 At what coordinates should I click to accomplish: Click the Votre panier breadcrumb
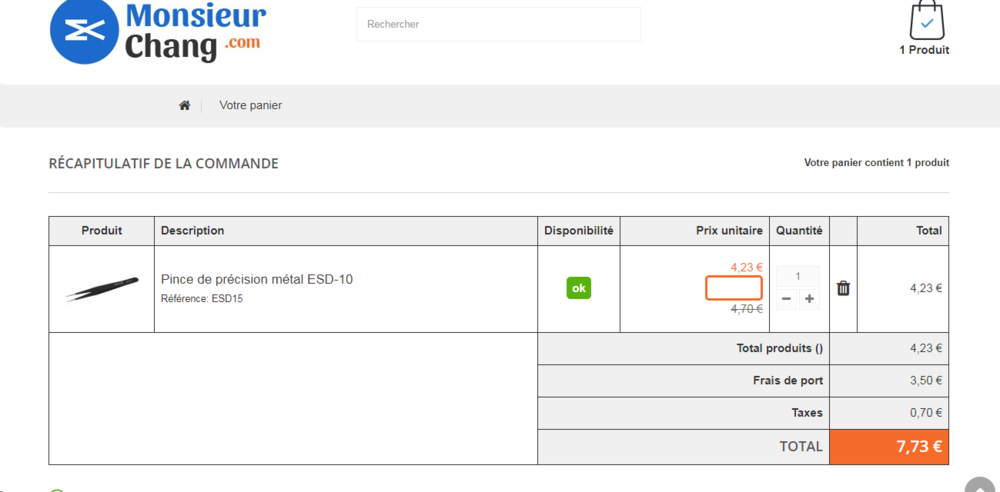pyautogui.click(x=250, y=105)
